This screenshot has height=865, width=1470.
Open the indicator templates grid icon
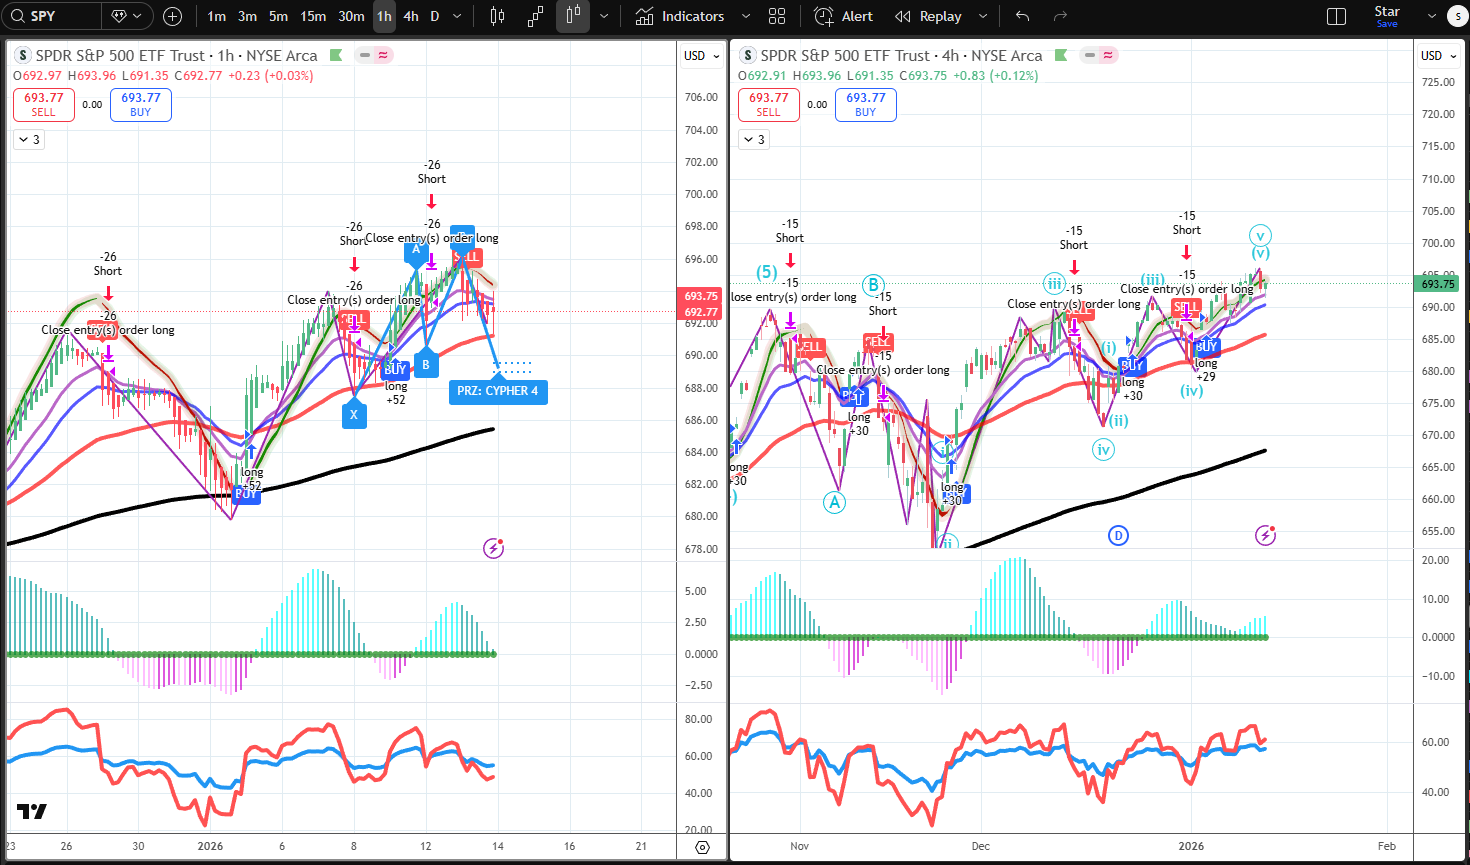click(777, 16)
